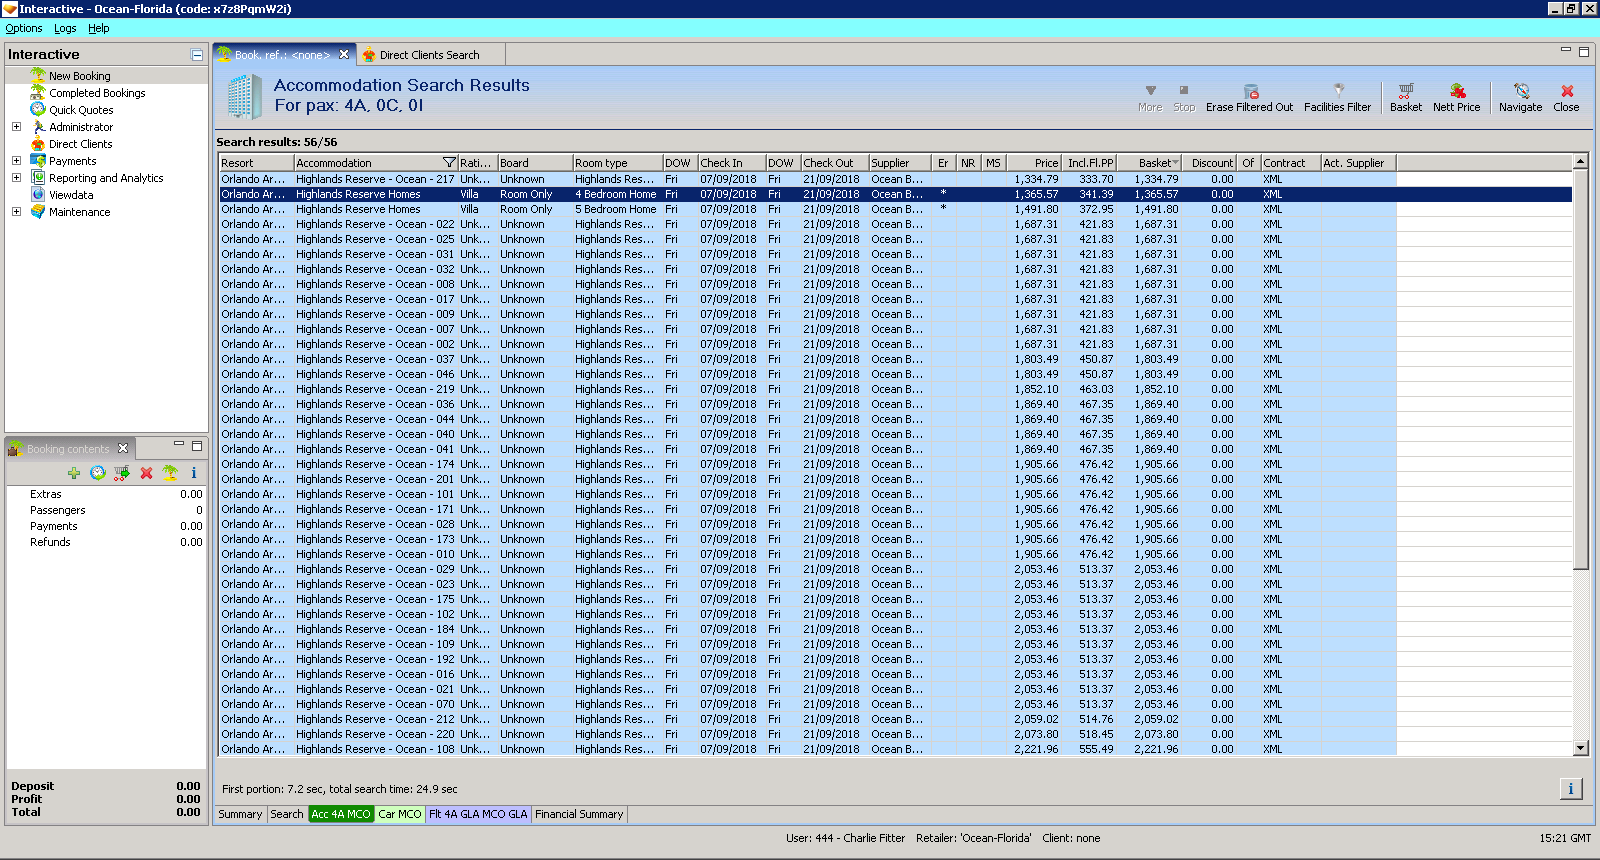Click the red X delete icon in Booking contents
Screen dimensions: 1600x860
point(146,473)
